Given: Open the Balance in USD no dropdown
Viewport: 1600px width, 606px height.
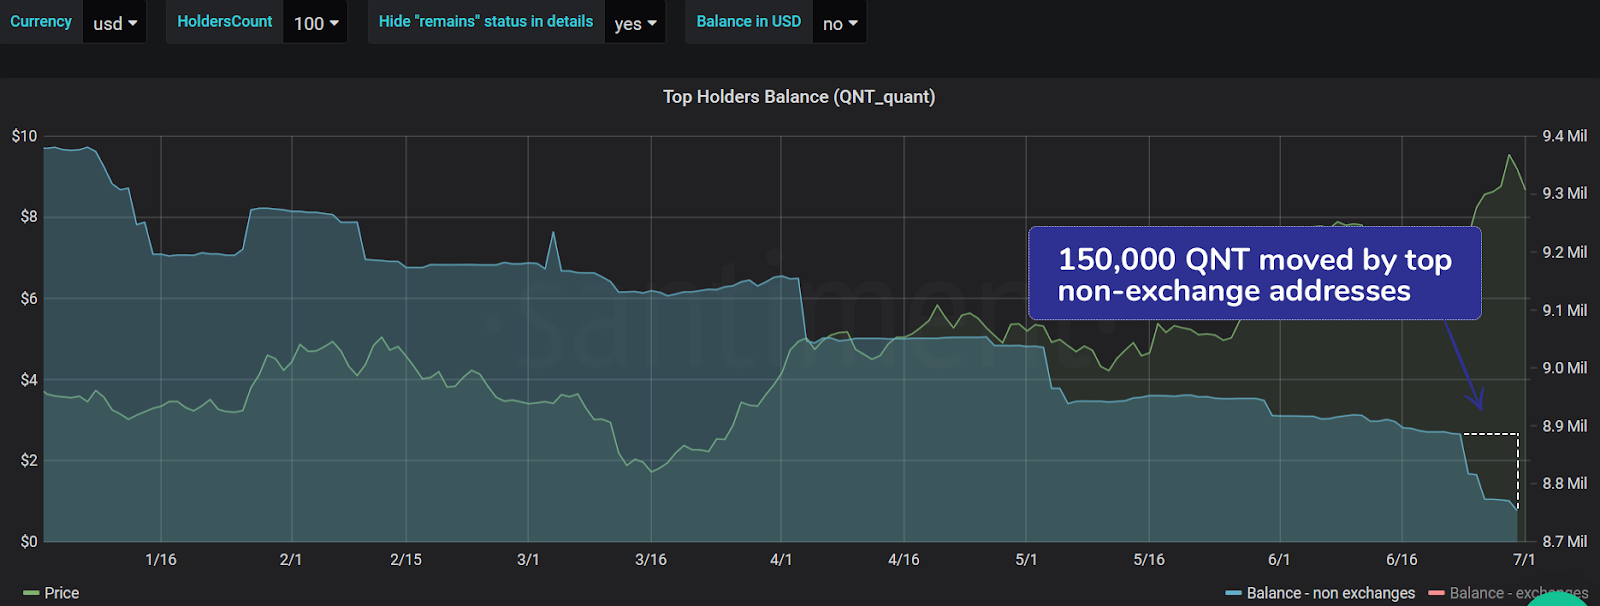Looking at the screenshot, I should [839, 22].
